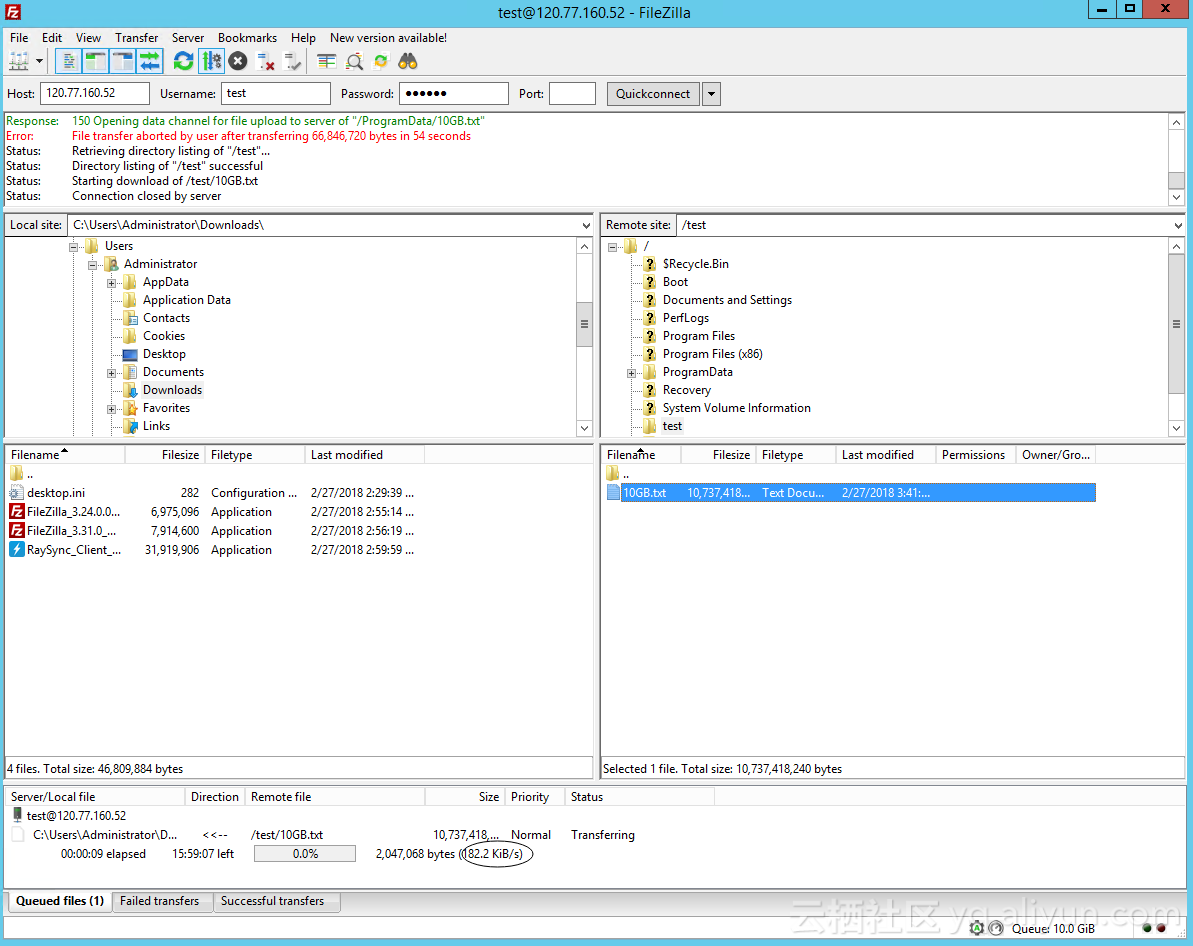
Task: Switch to Queued files tab
Action: click(60, 901)
